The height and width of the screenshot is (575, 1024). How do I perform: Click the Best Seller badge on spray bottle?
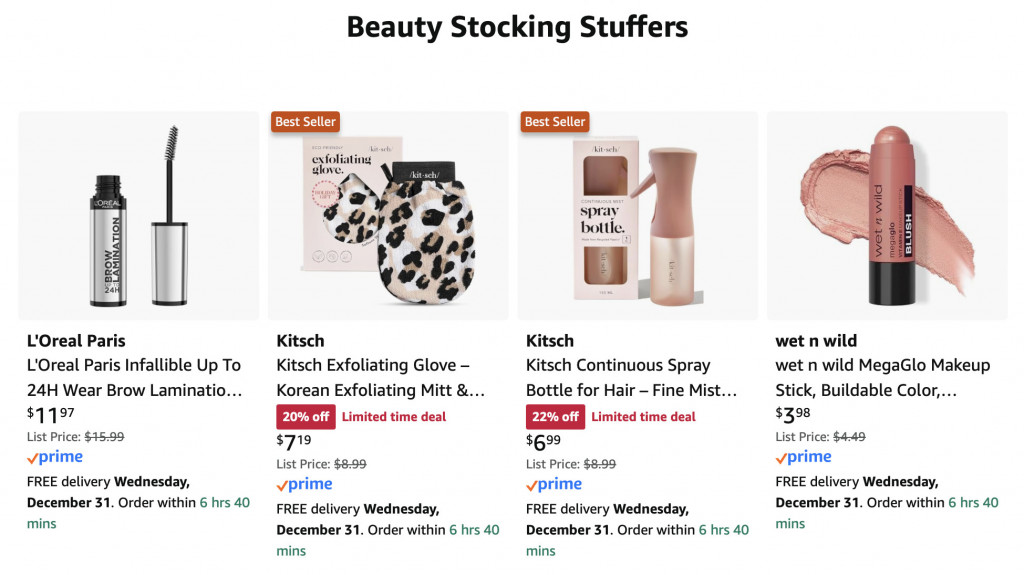pyautogui.click(x=555, y=122)
